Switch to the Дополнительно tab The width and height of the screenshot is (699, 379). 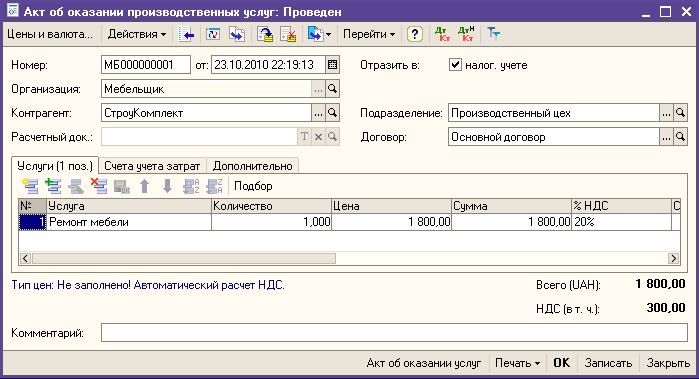(253, 166)
